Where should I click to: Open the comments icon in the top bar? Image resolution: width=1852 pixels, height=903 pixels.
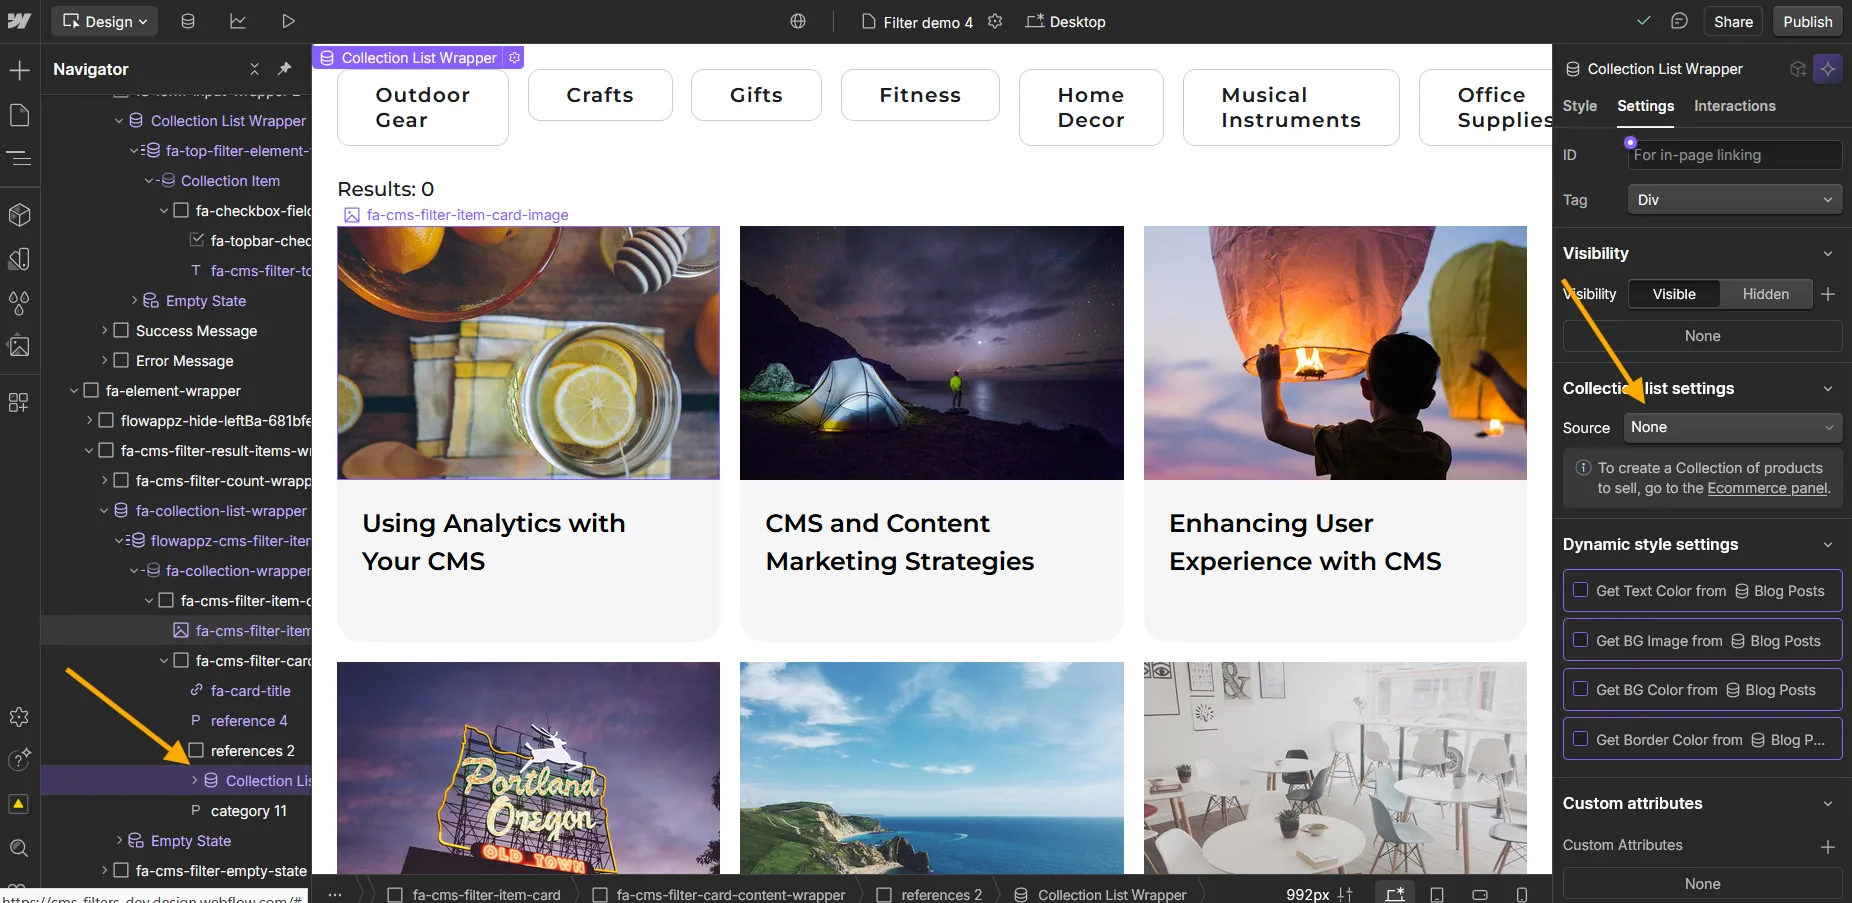click(x=1680, y=21)
